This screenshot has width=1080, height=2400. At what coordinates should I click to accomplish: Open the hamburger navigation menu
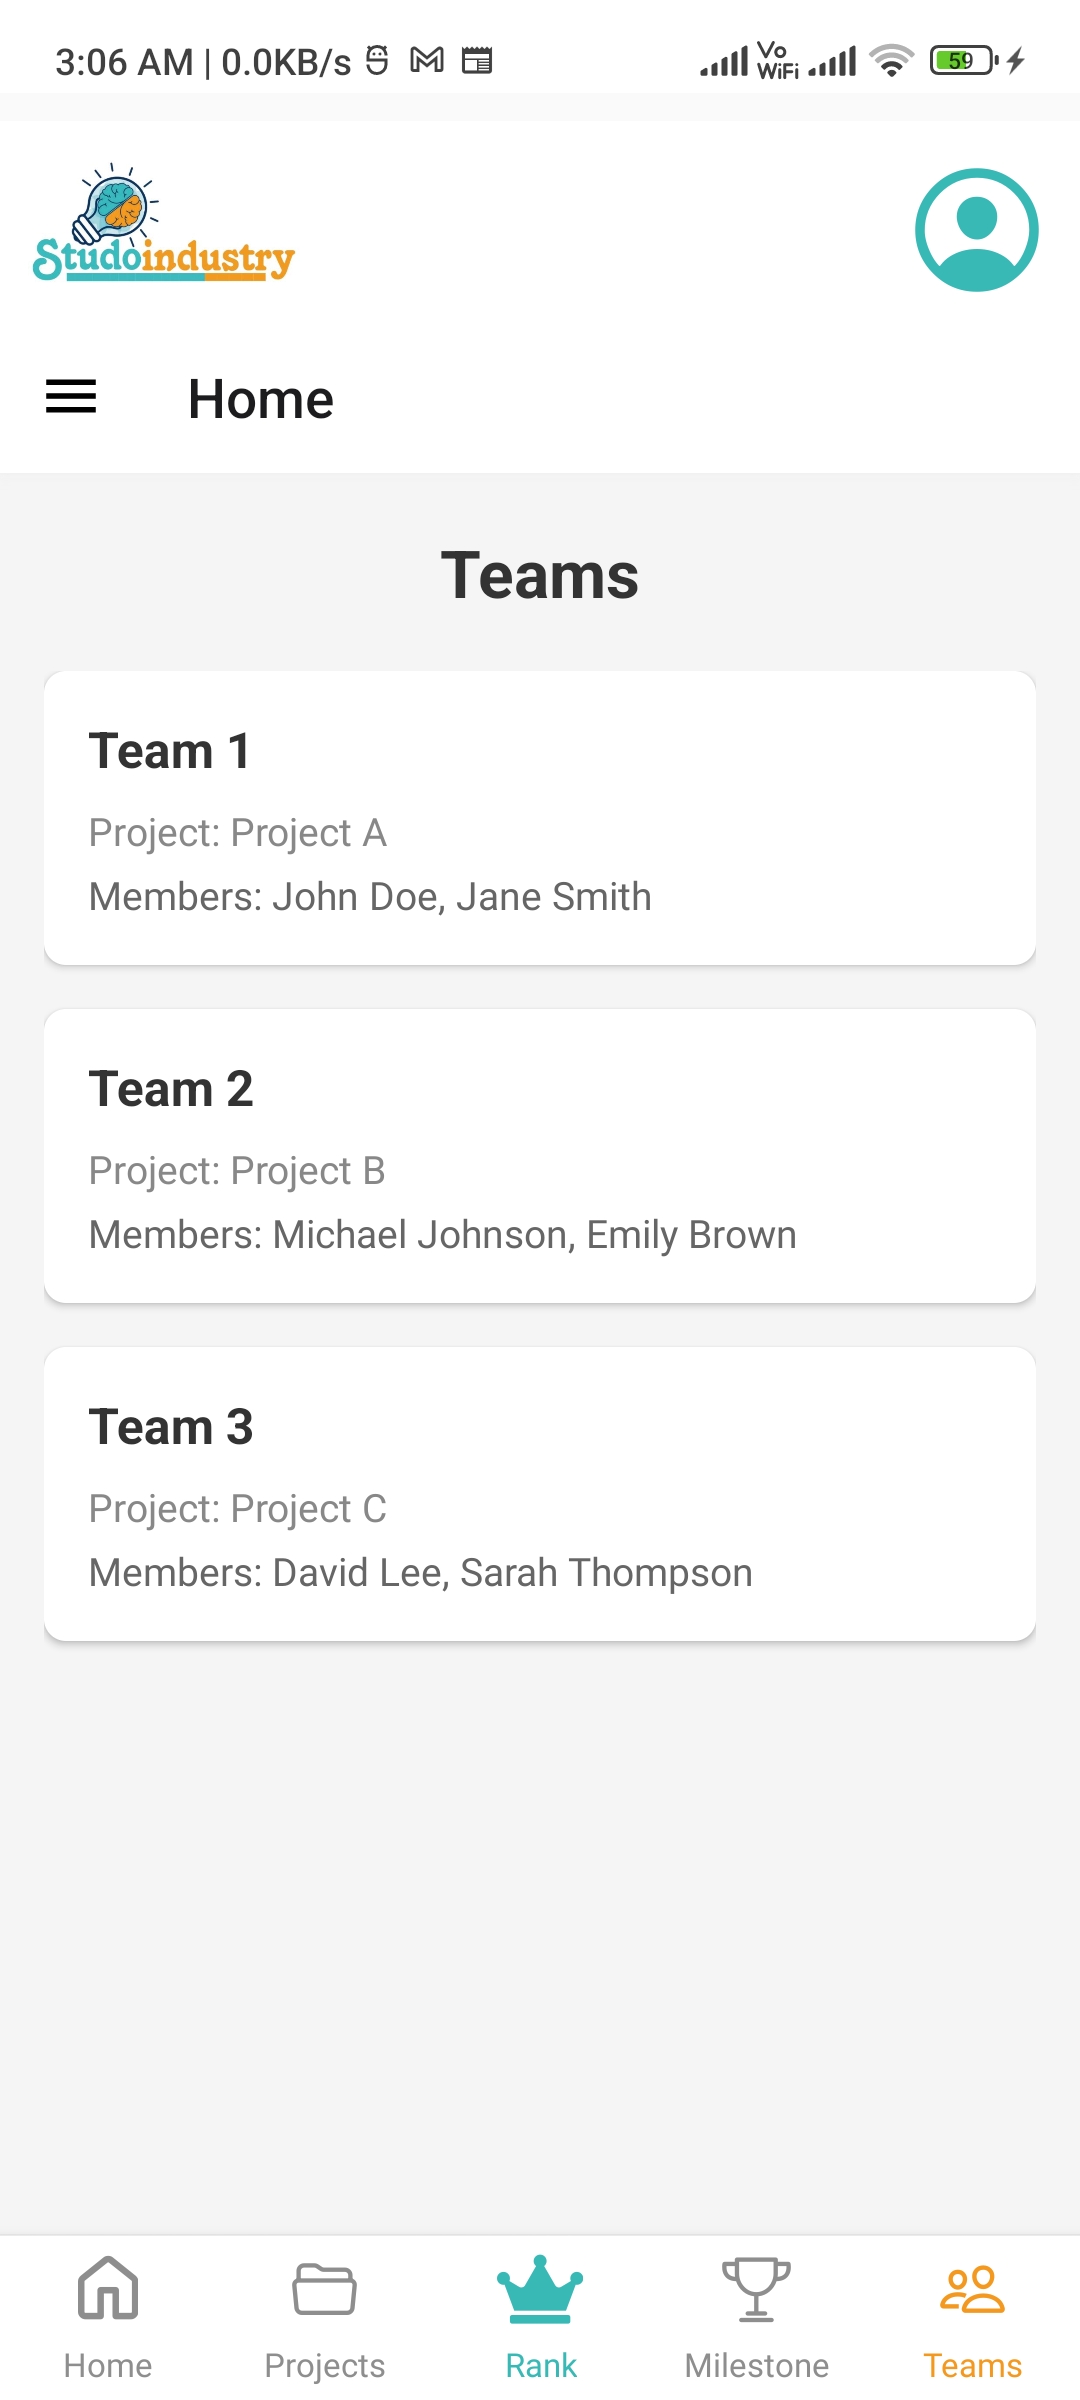(x=71, y=397)
